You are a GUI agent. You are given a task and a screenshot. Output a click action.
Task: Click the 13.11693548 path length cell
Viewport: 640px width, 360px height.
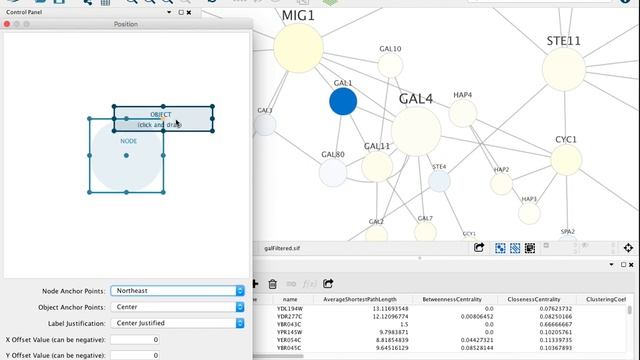390,309
